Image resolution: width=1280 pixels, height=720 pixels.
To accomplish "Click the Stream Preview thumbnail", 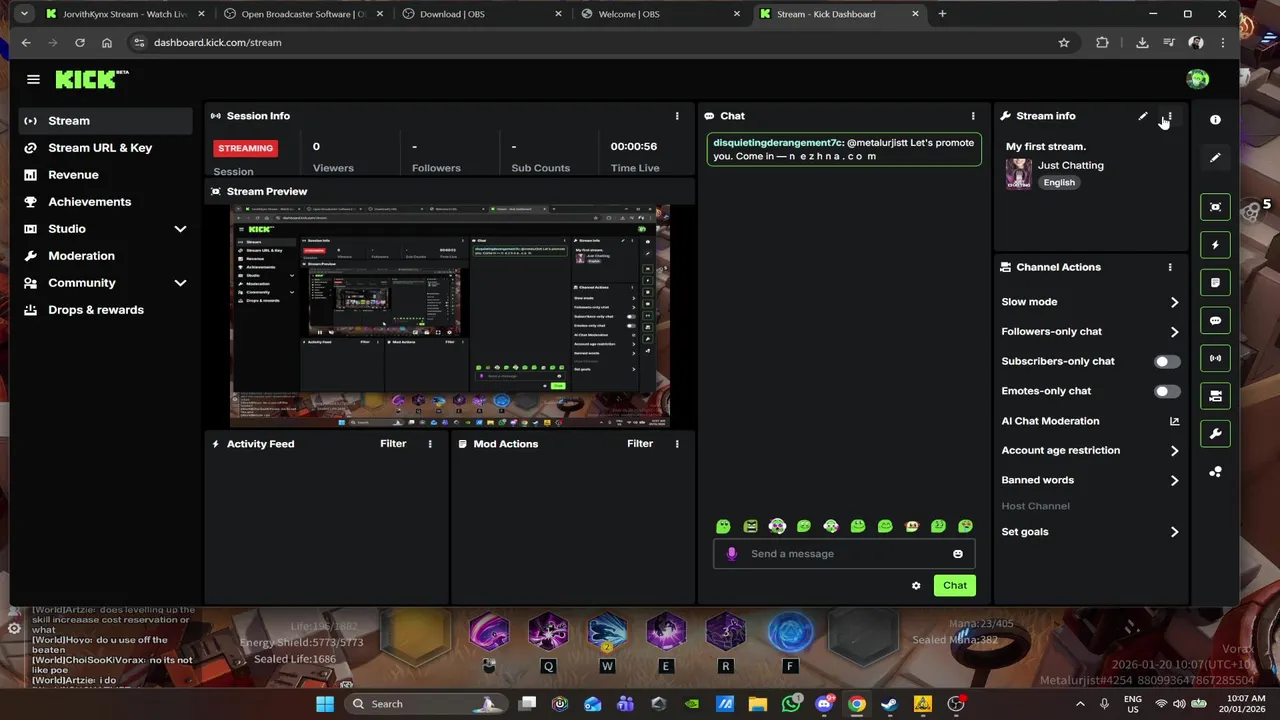I will (x=450, y=315).
